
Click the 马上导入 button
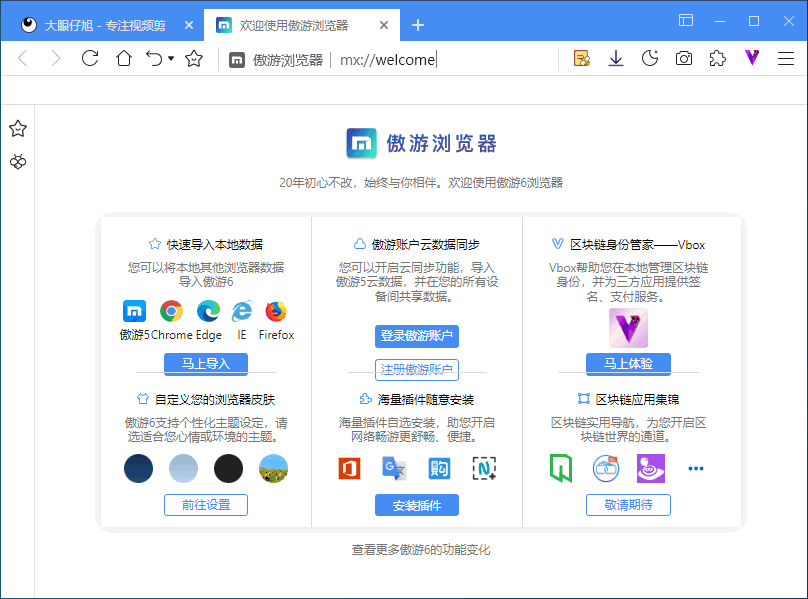pos(206,364)
